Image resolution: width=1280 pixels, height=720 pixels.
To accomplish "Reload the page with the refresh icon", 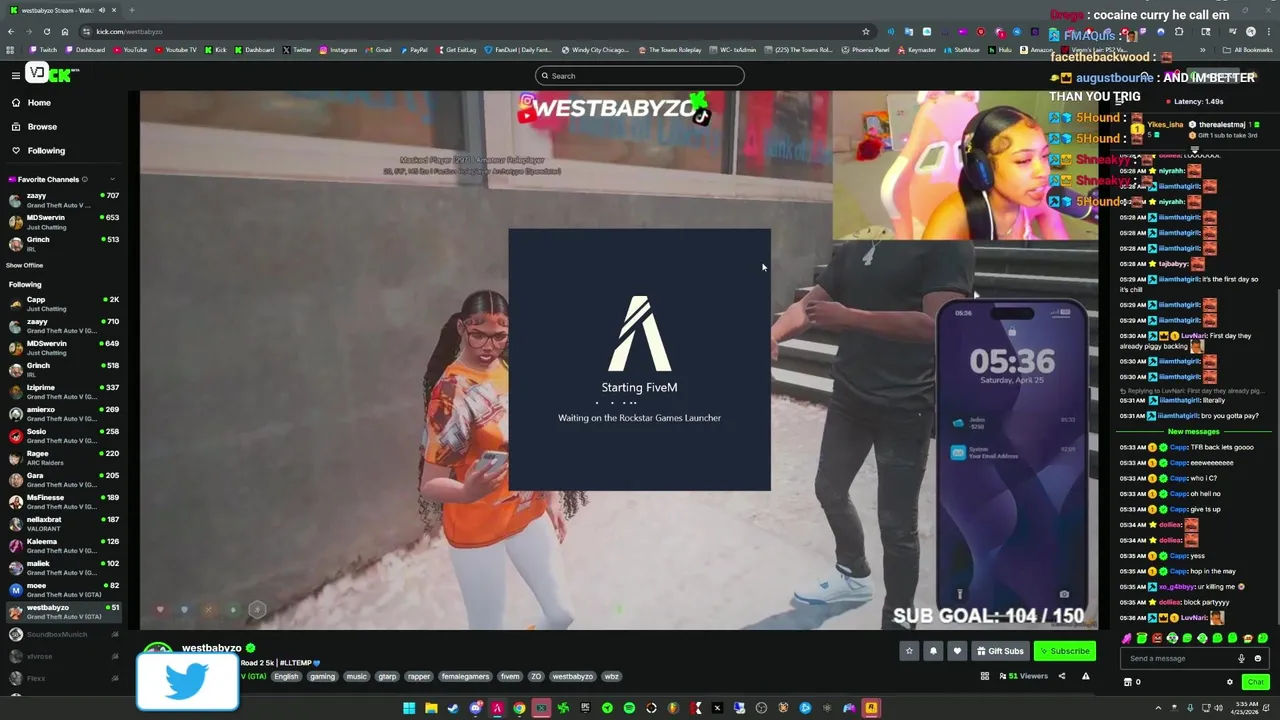I will (x=46, y=32).
